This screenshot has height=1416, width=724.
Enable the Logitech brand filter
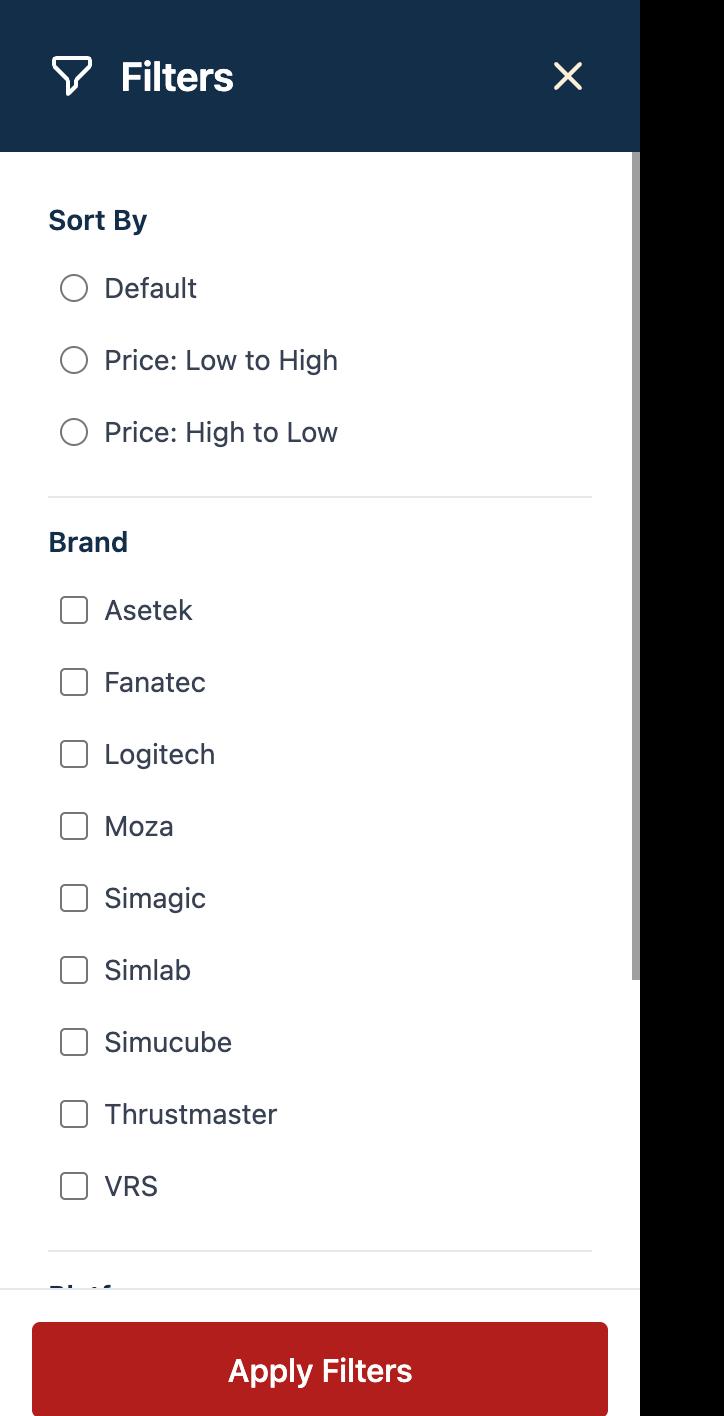pos(74,754)
